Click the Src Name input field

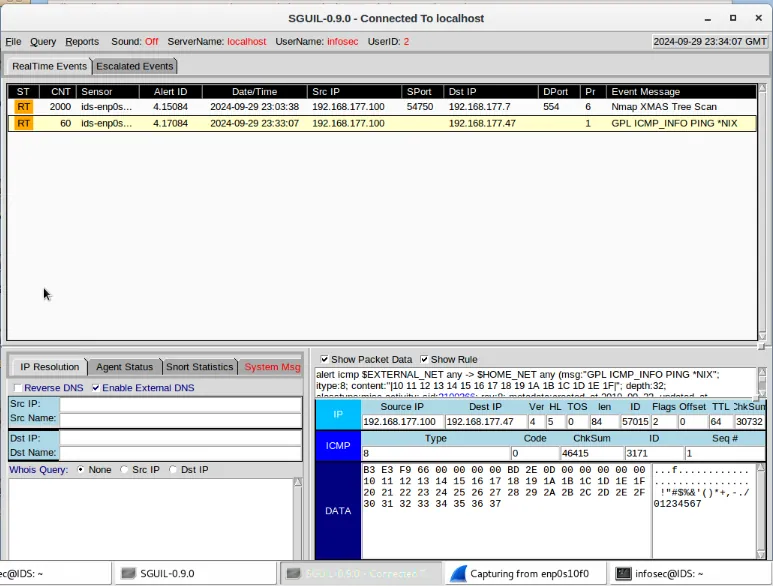coord(180,419)
